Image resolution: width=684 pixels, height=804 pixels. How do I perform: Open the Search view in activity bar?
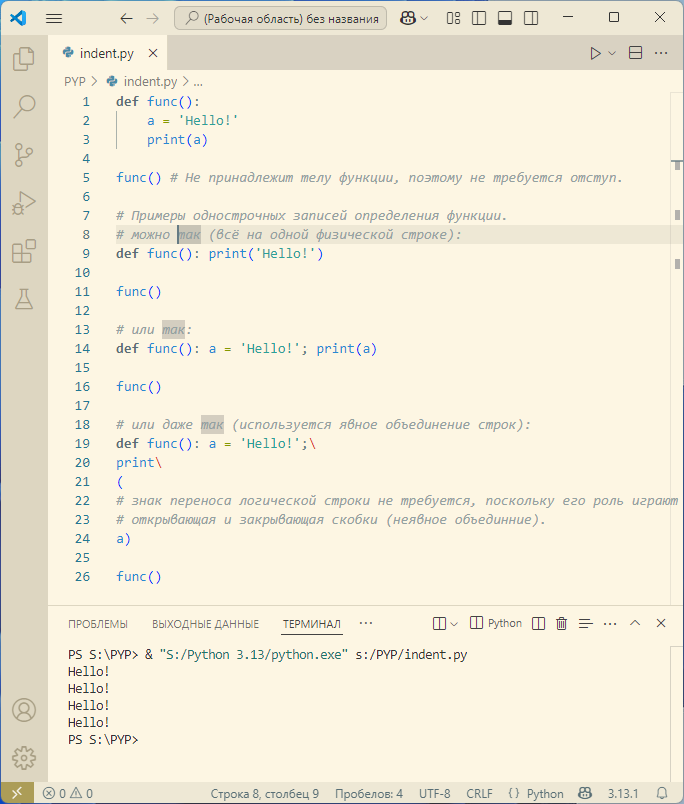(24, 107)
